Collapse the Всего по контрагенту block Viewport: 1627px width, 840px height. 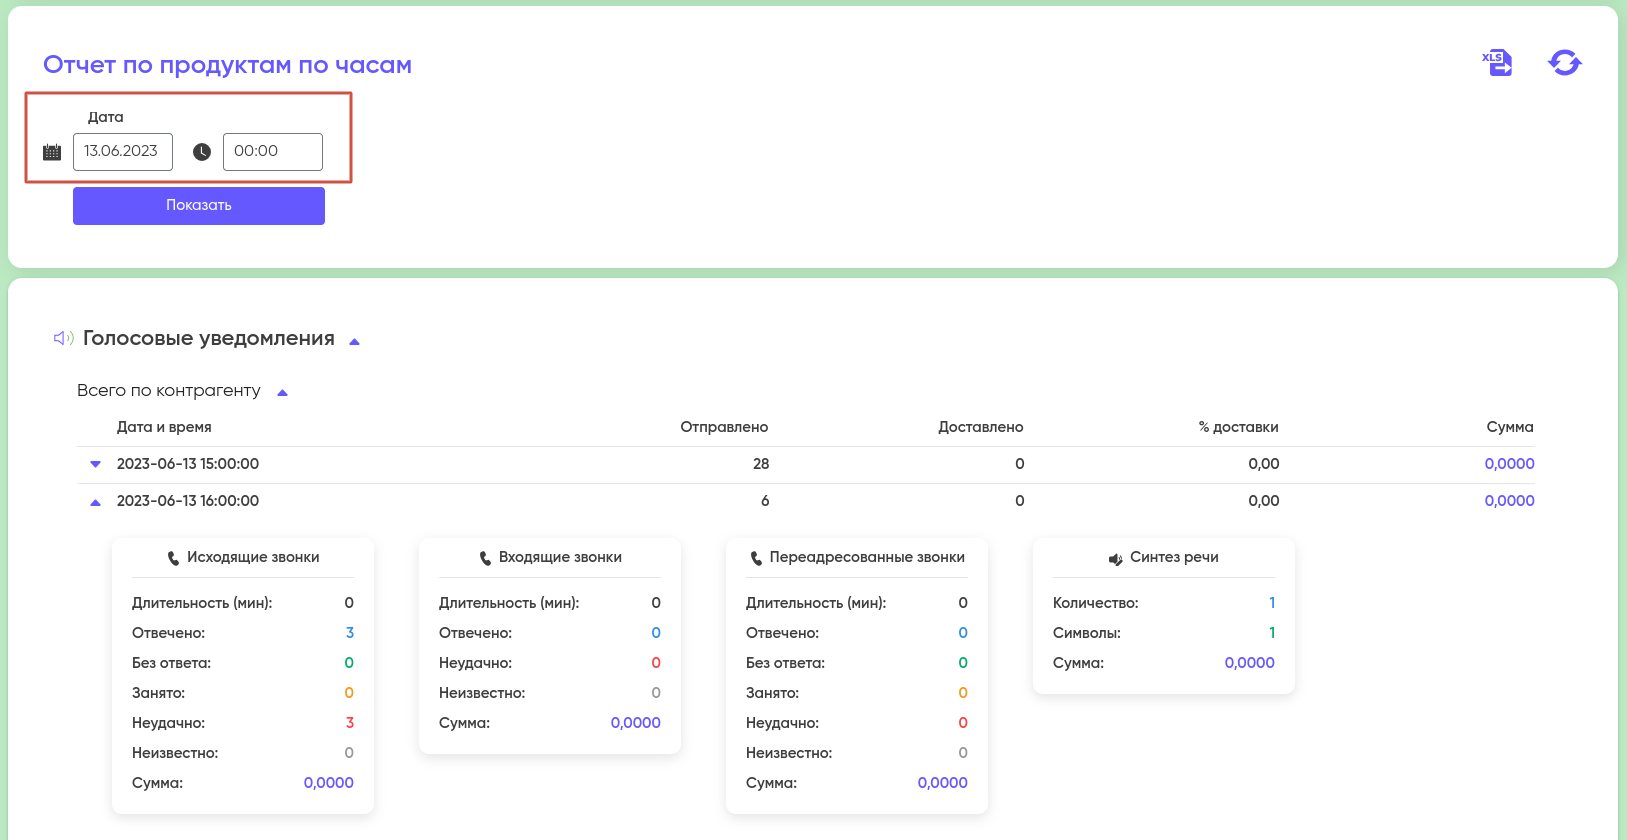(282, 393)
